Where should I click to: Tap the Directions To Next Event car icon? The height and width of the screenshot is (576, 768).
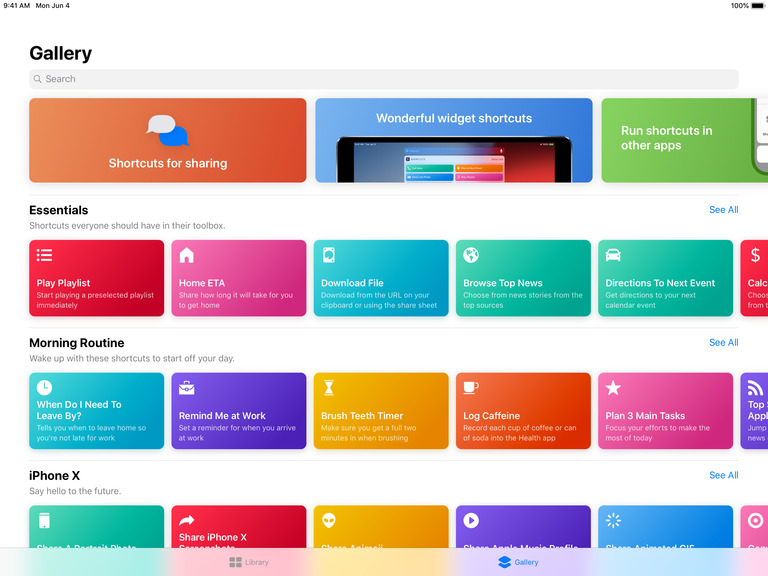[x=613, y=255]
